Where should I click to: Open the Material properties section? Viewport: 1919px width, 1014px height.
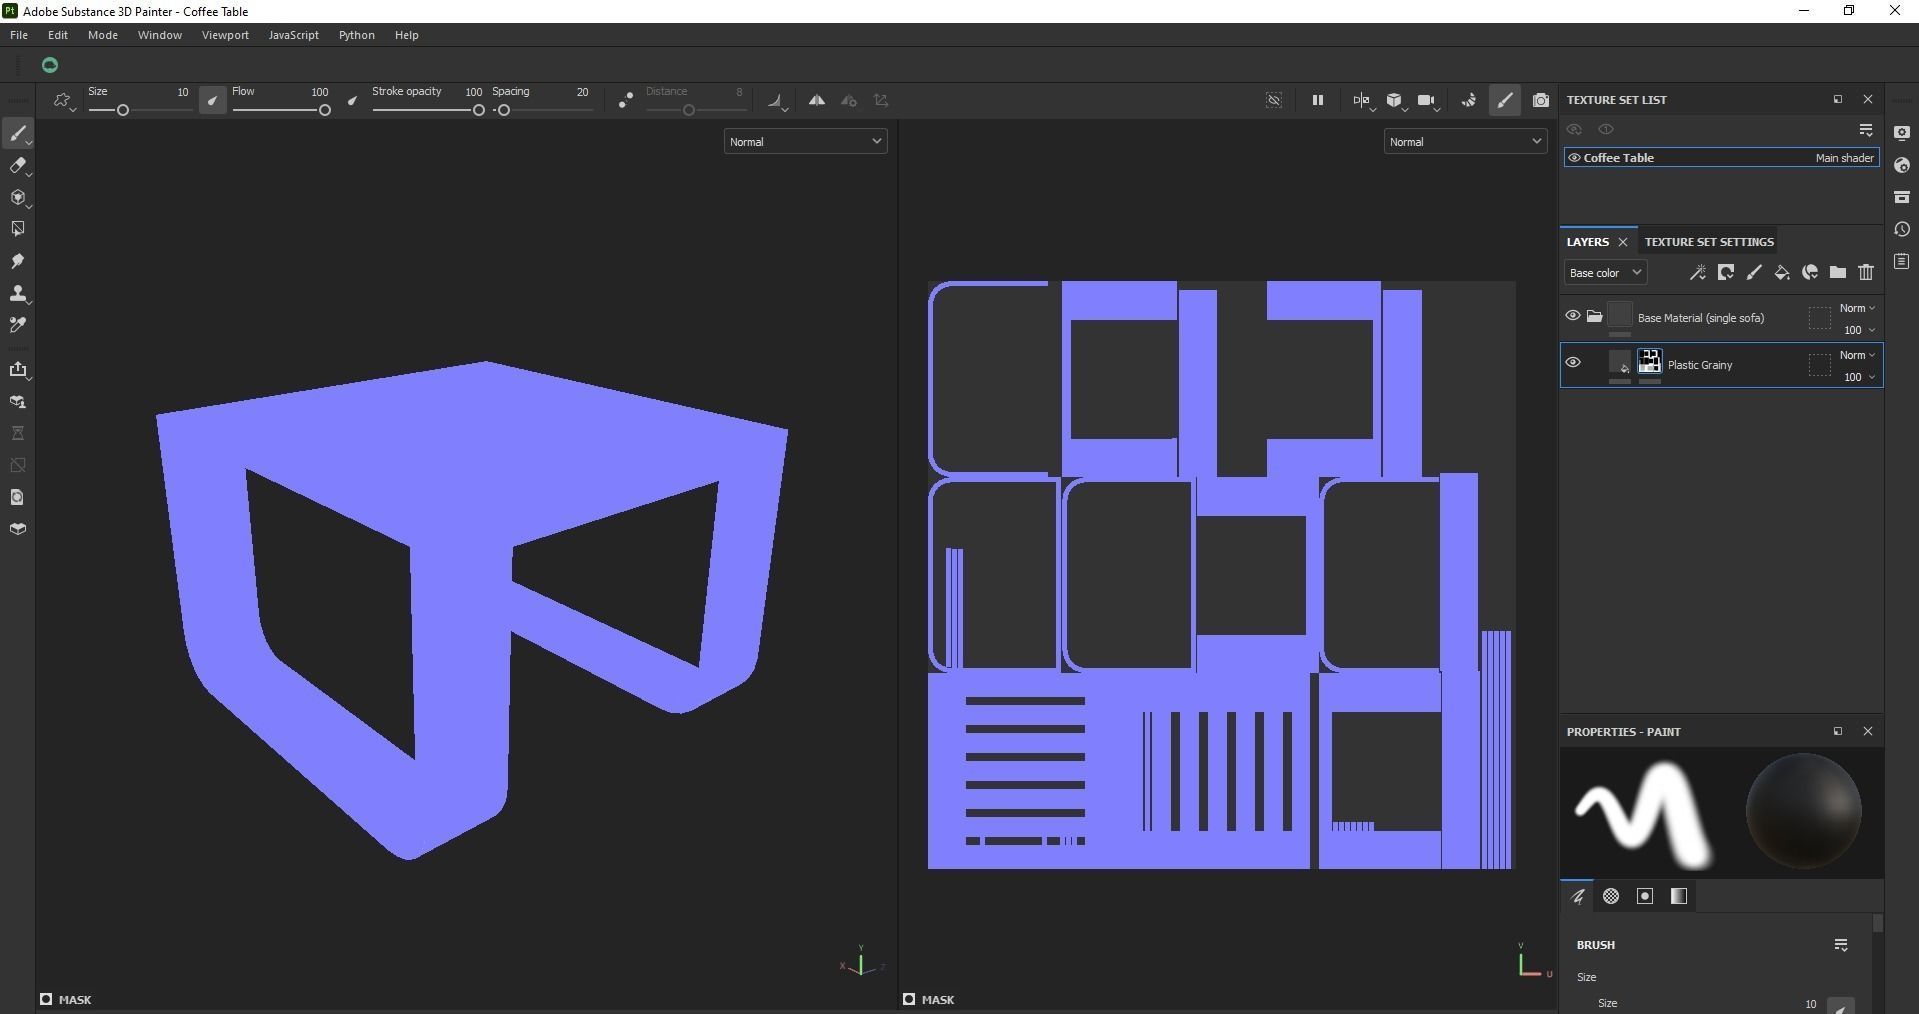pos(1679,896)
